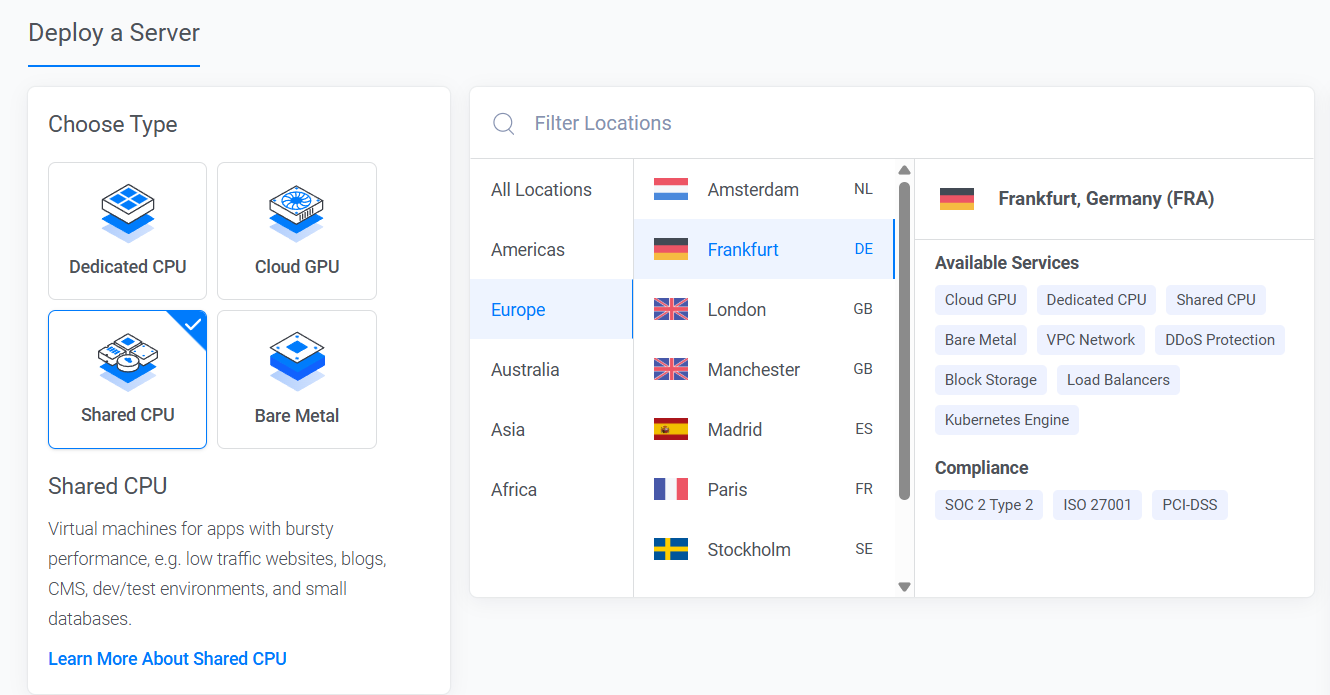Click the Manchester location name
The height and width of the screenshot is (695, 1330).
point(754,369)
